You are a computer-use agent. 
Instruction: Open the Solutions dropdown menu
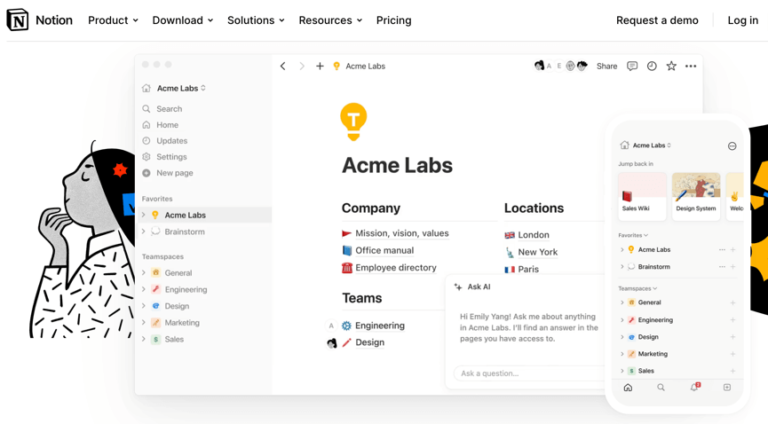tap(255, 20)
